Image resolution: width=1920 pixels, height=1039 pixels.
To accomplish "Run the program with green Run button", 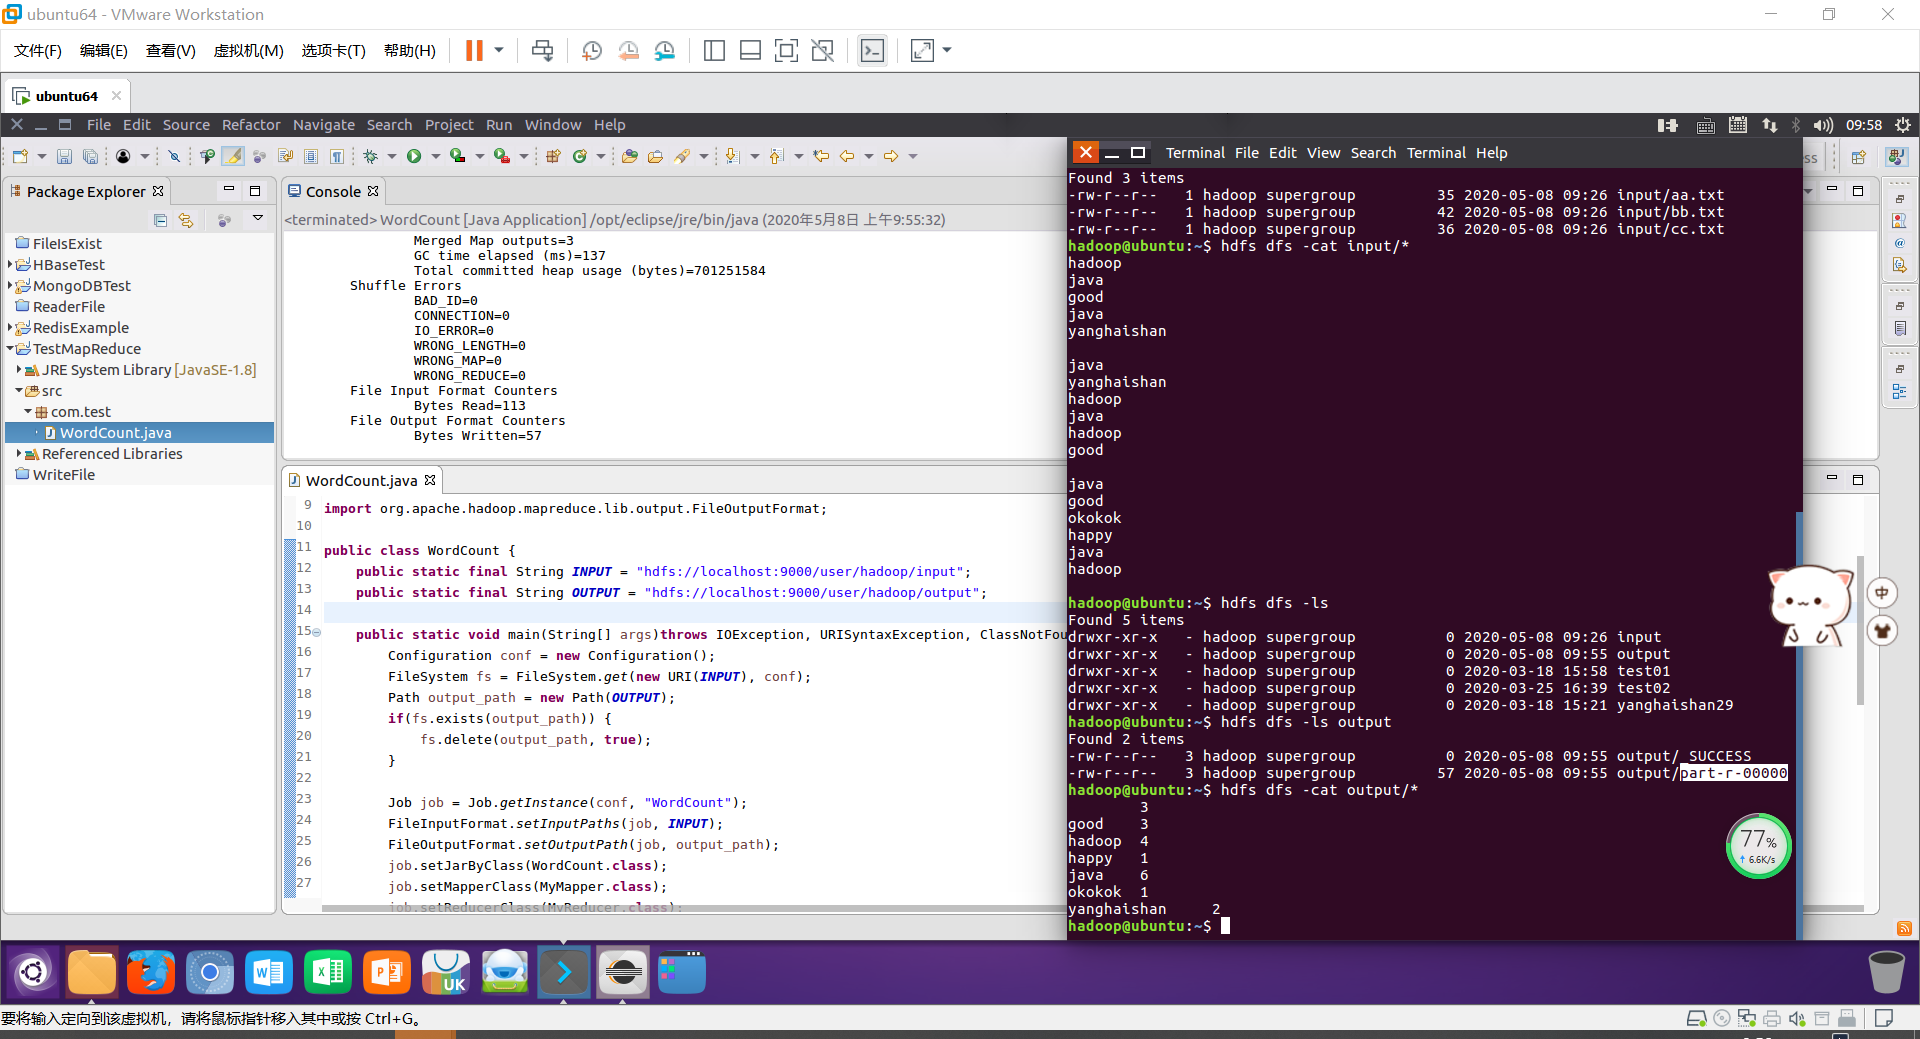I will [414, 156].
